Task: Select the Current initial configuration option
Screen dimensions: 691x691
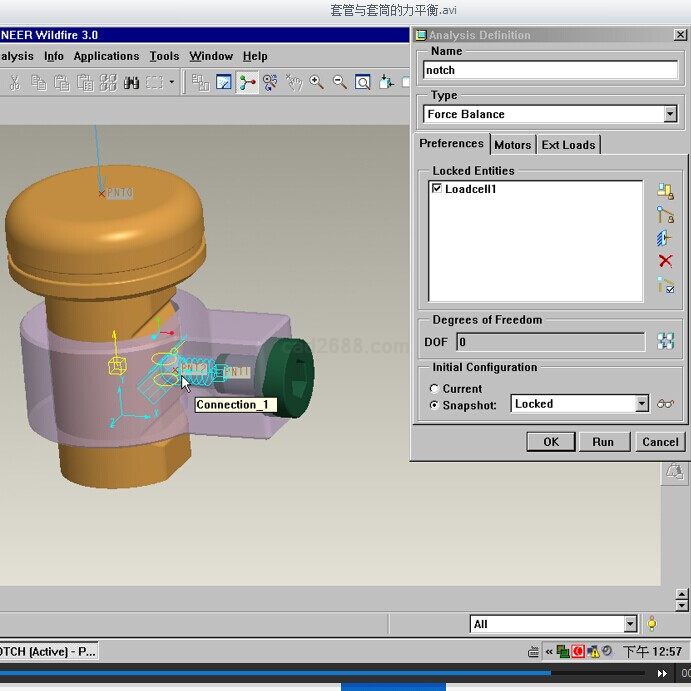Action: point(434,388)
